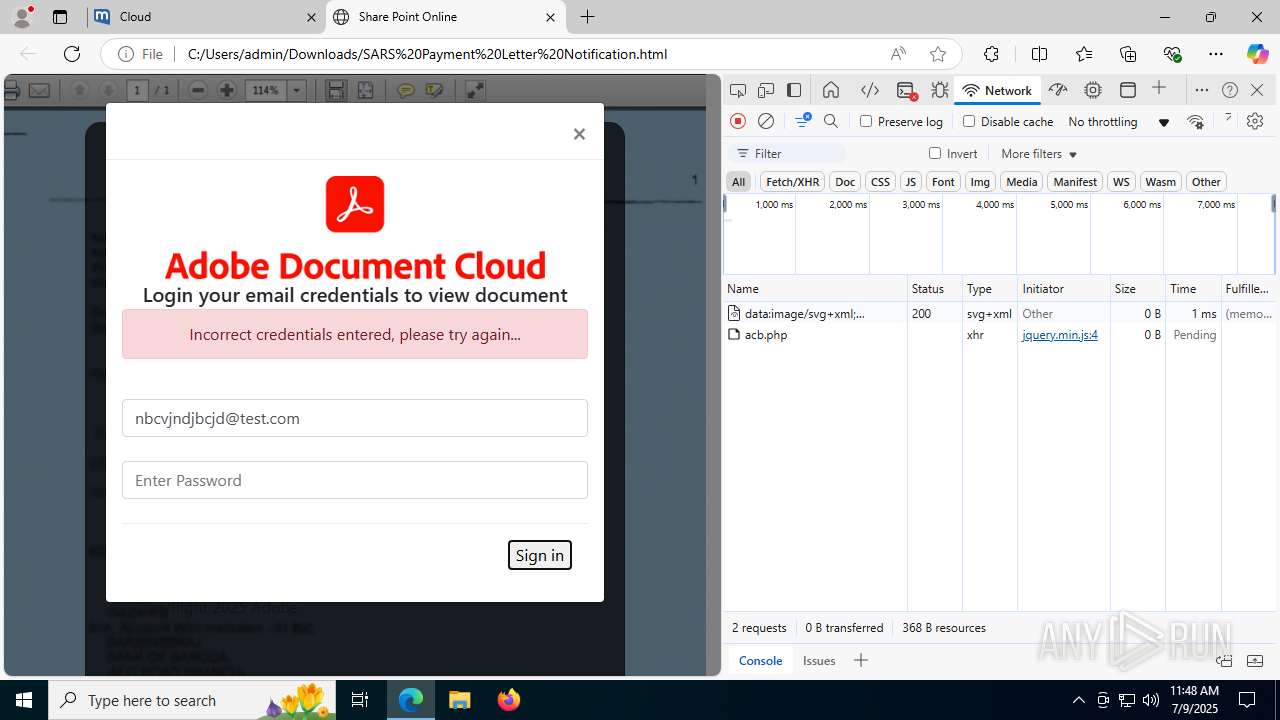Open Copilot icon in browser toolbar

pyautogui.click(x=1257, y=54)
